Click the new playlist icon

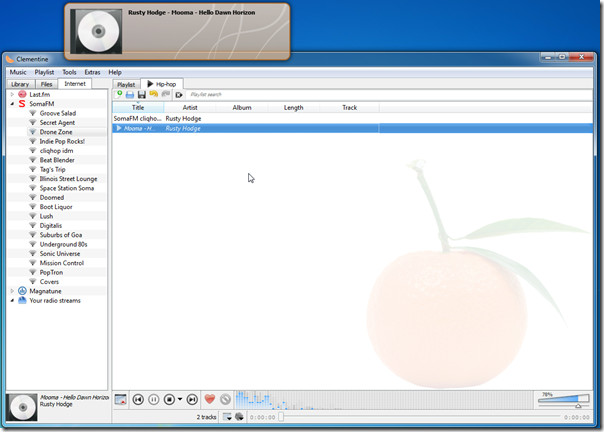pyautogui.click(x=119, y=94)
